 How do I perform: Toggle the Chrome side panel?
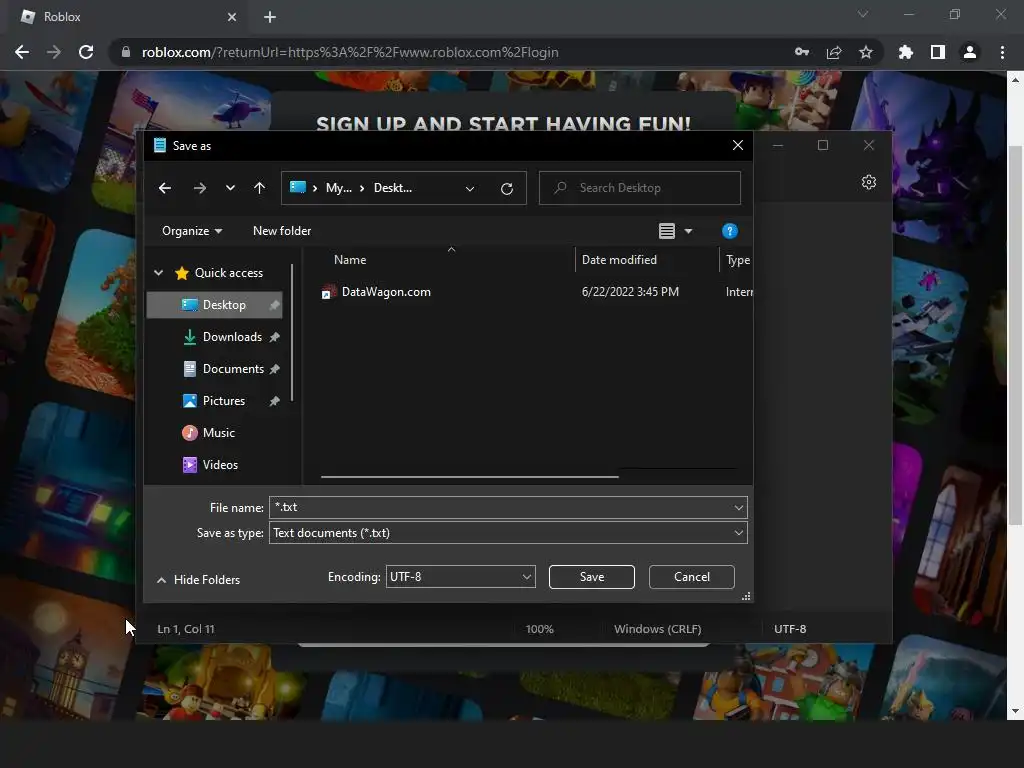click(x=937, y=52)
